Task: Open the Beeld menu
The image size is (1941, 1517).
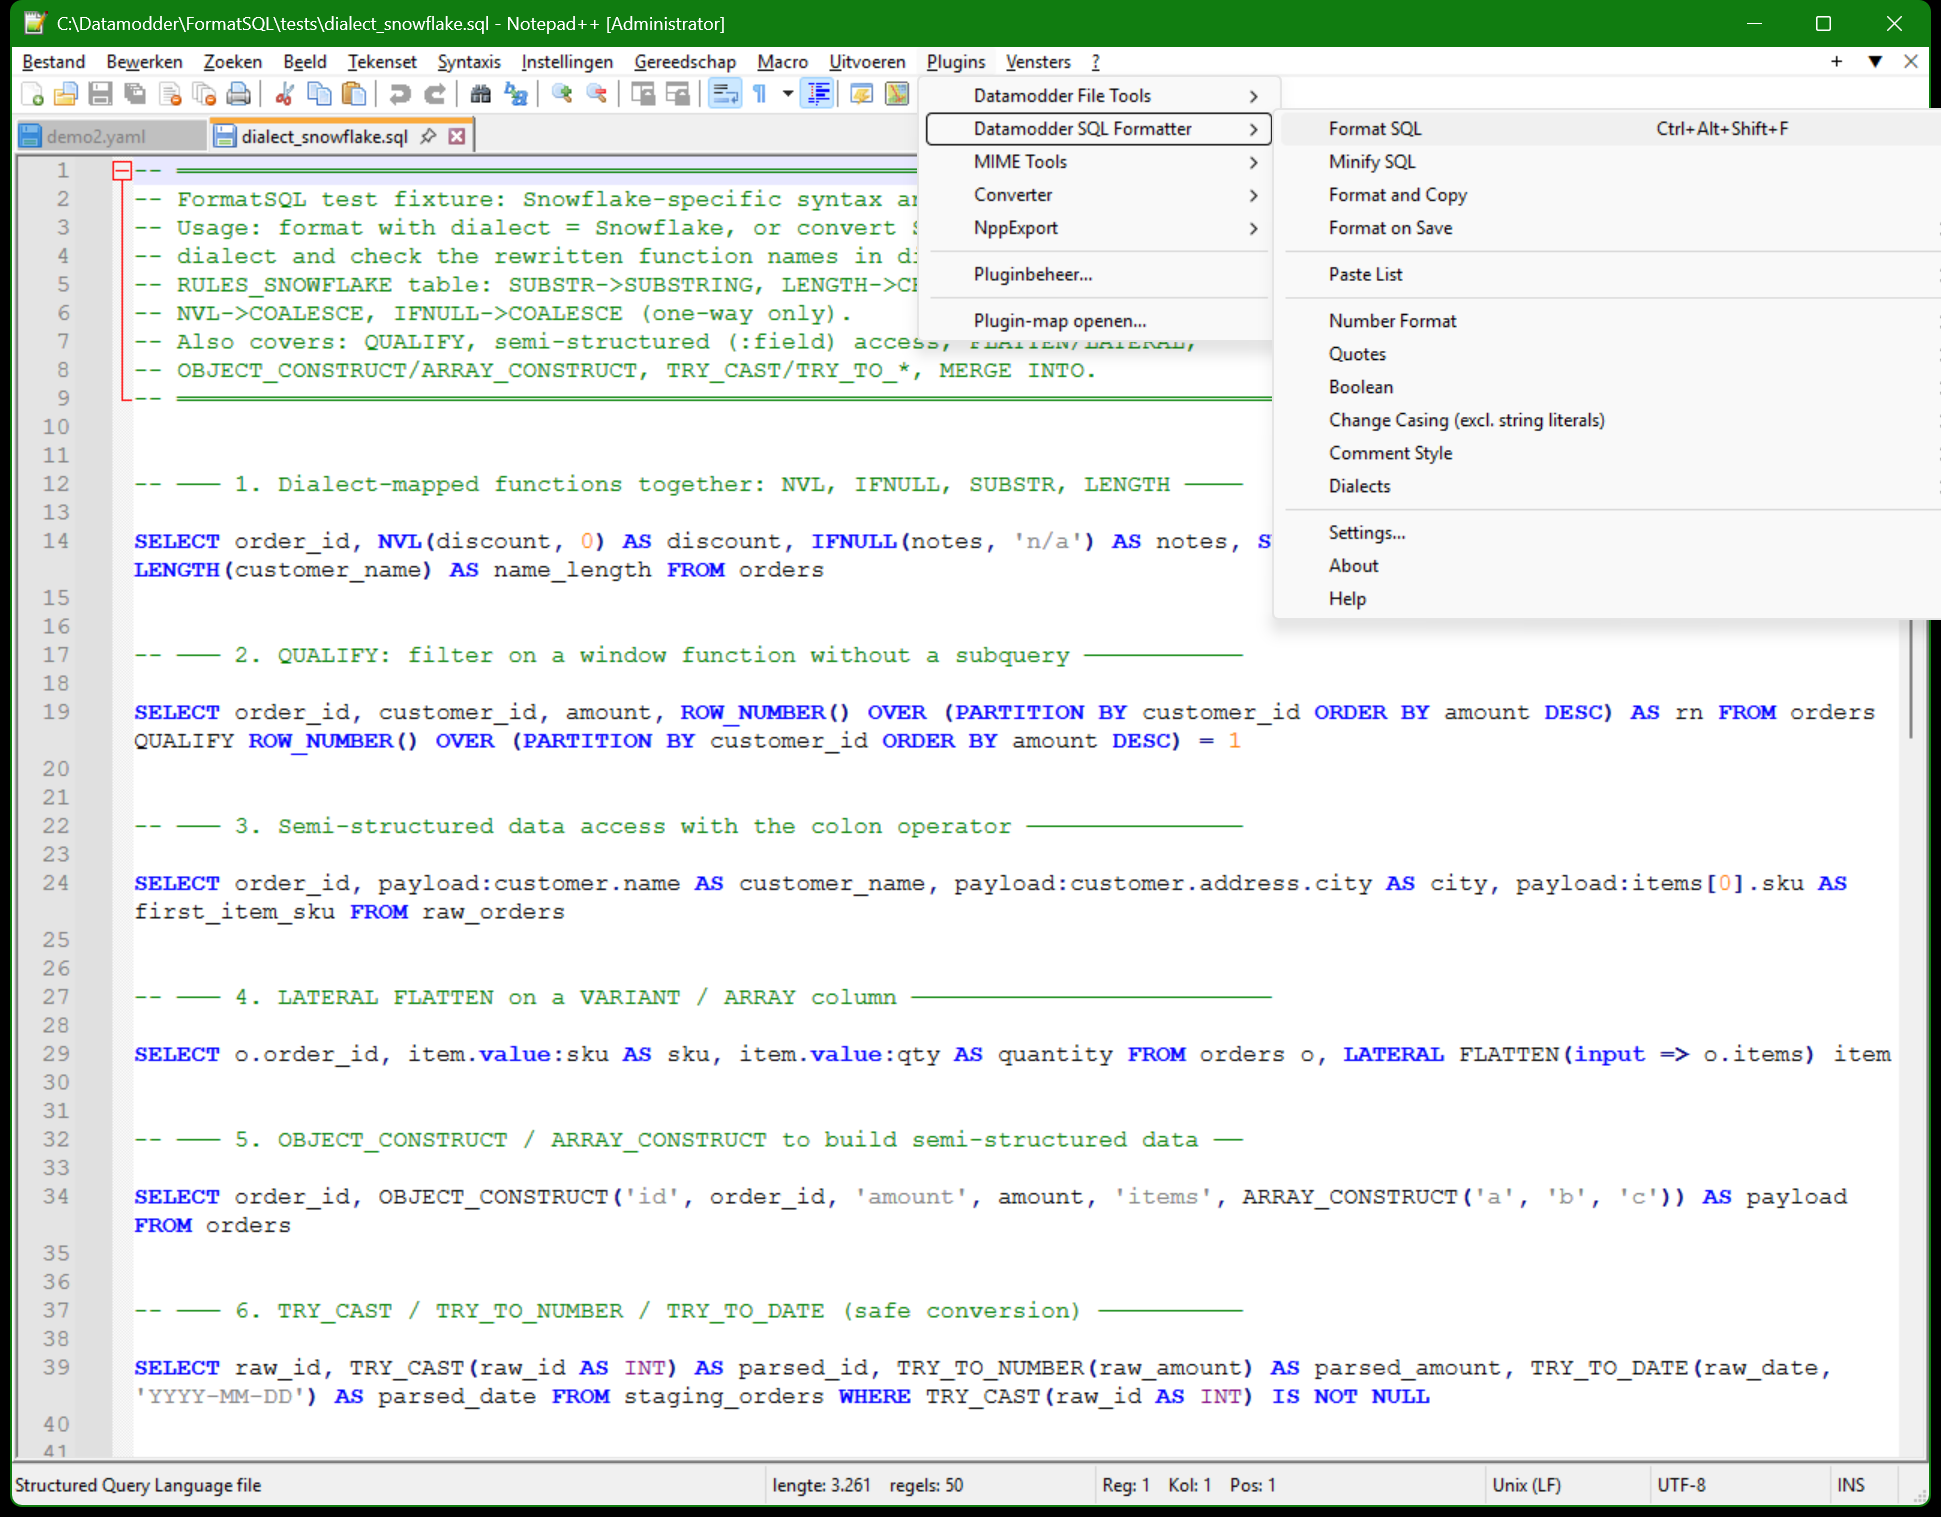Action: (x=304, y=62)
